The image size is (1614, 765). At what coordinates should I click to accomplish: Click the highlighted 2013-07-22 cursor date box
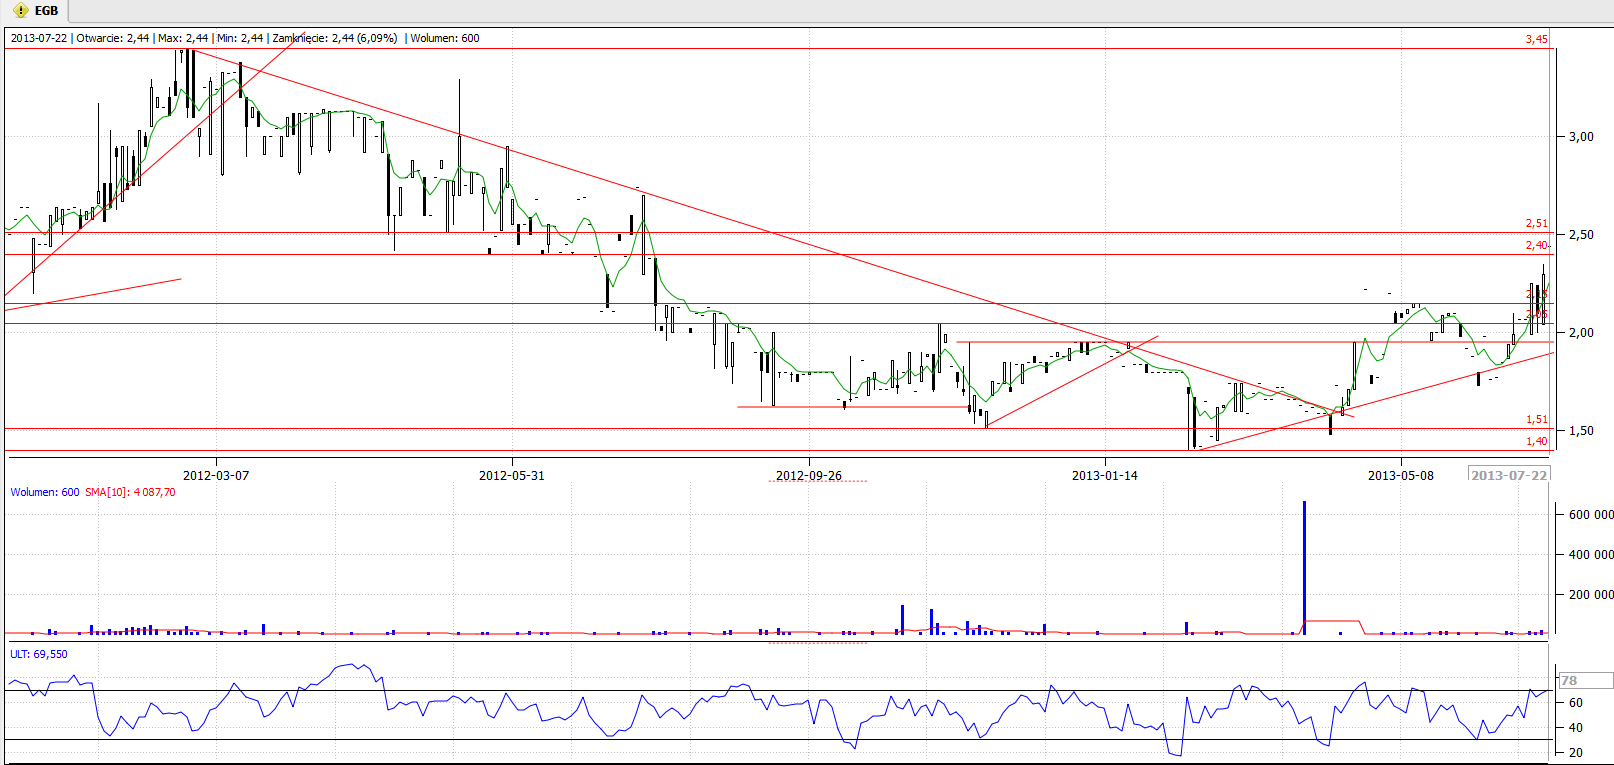click(x=1509, y=475)
